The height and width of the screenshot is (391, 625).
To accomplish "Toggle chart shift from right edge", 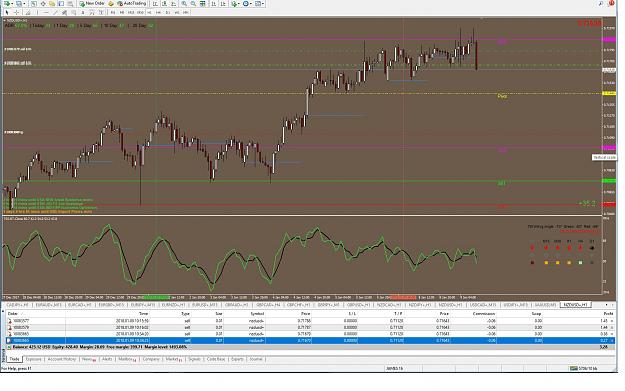I will coord(222,4).
